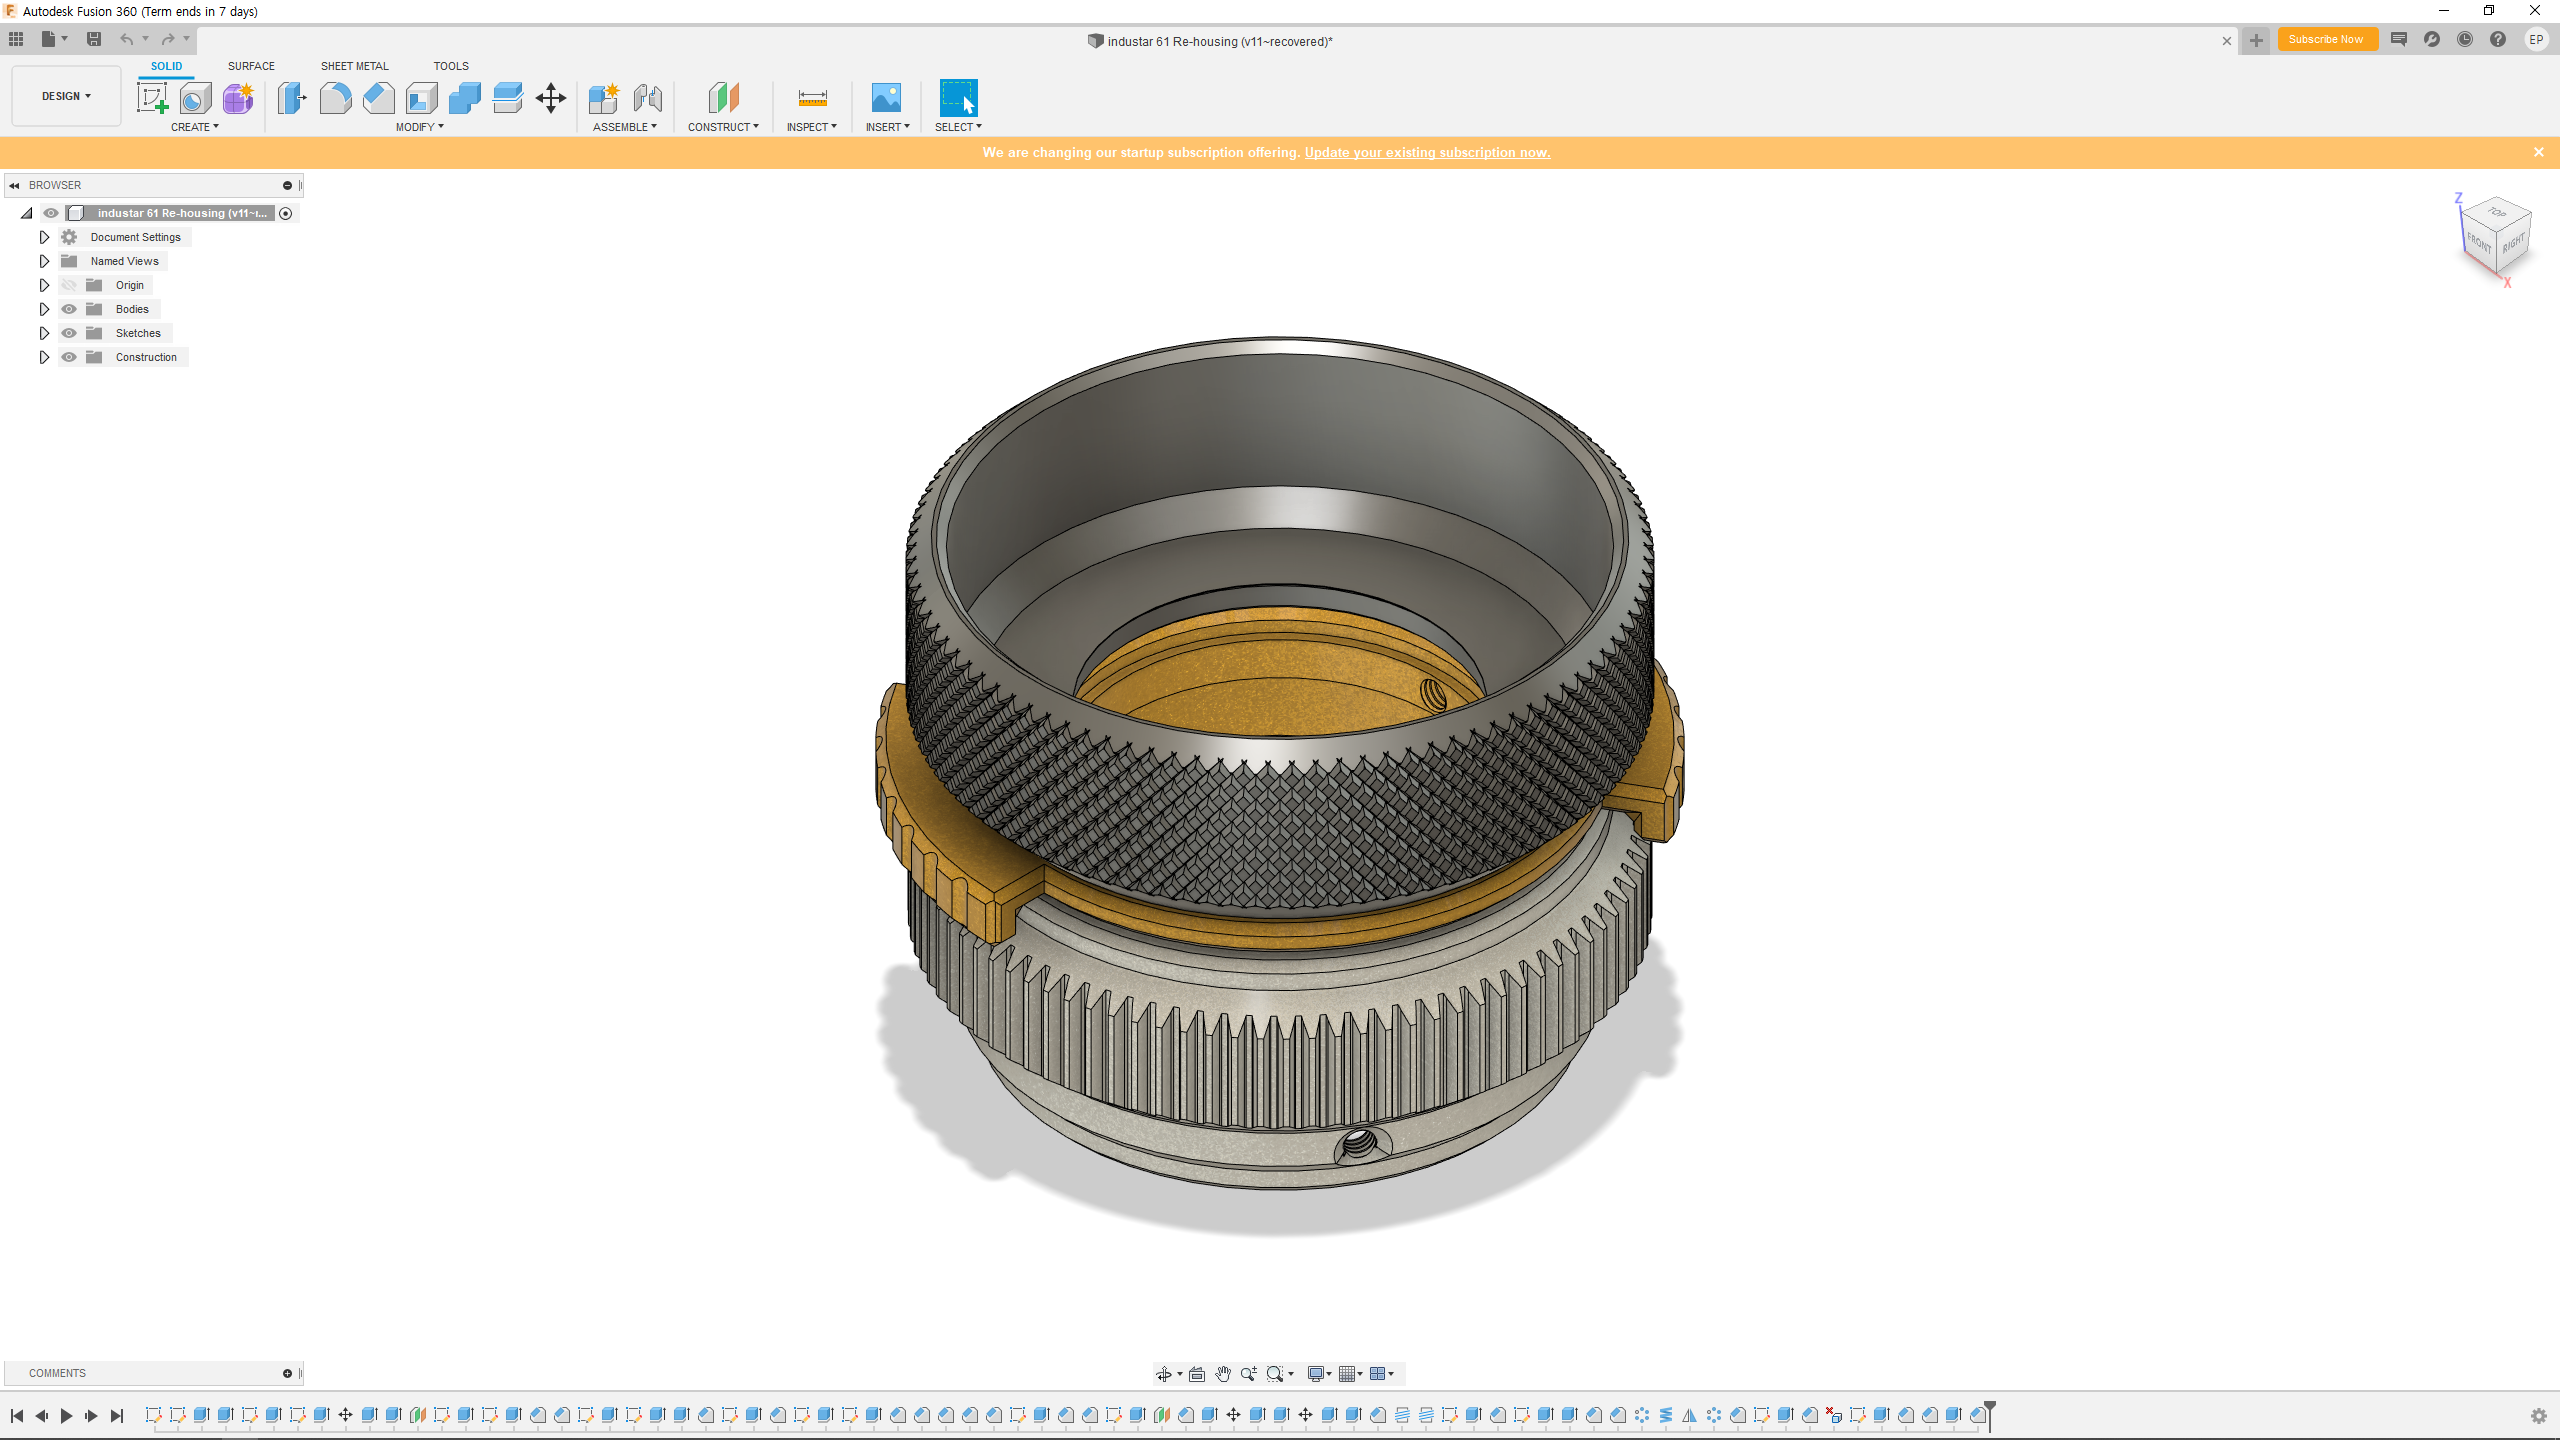Hide the Bodies folder visibility
This screenshot has height=1440, width=2560.
pos(69,309)
